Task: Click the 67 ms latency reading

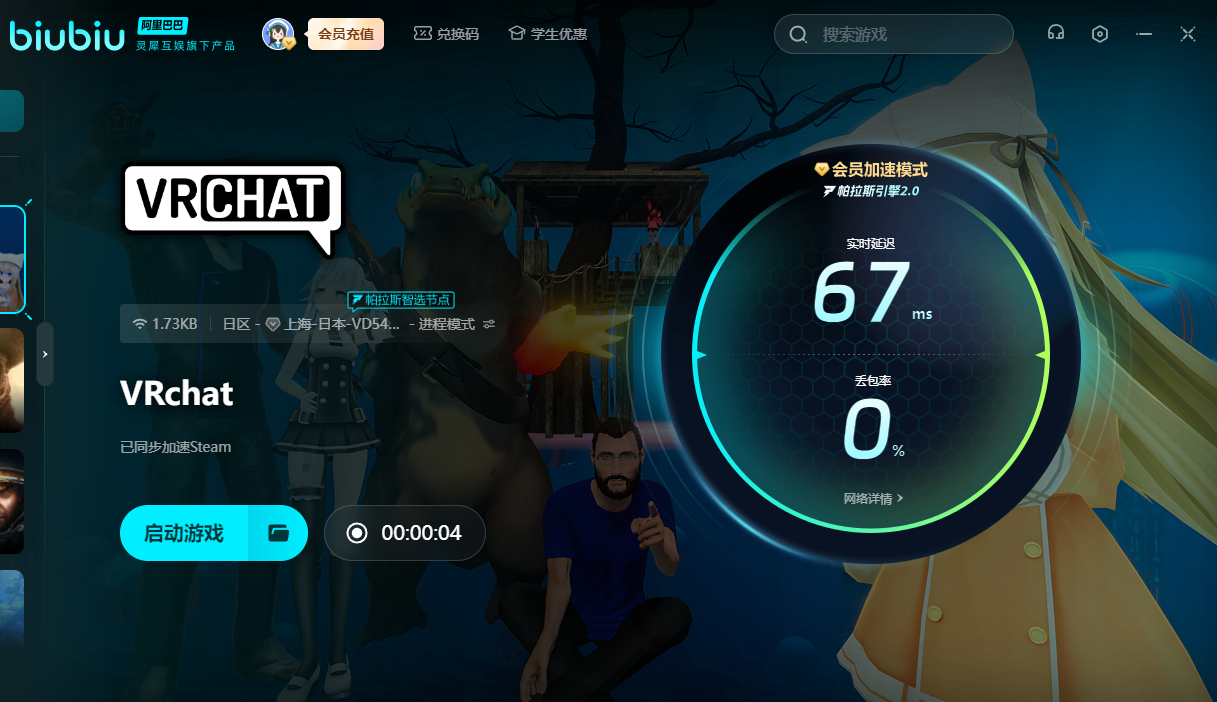Action: [x=871, y=292]
